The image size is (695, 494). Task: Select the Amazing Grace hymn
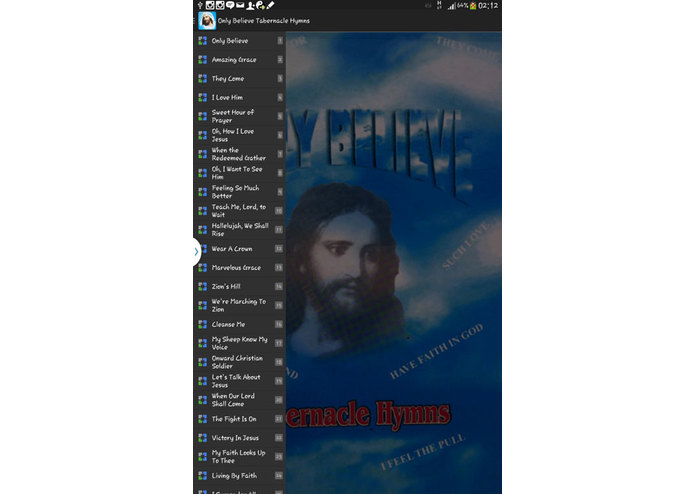pos(239,60)
